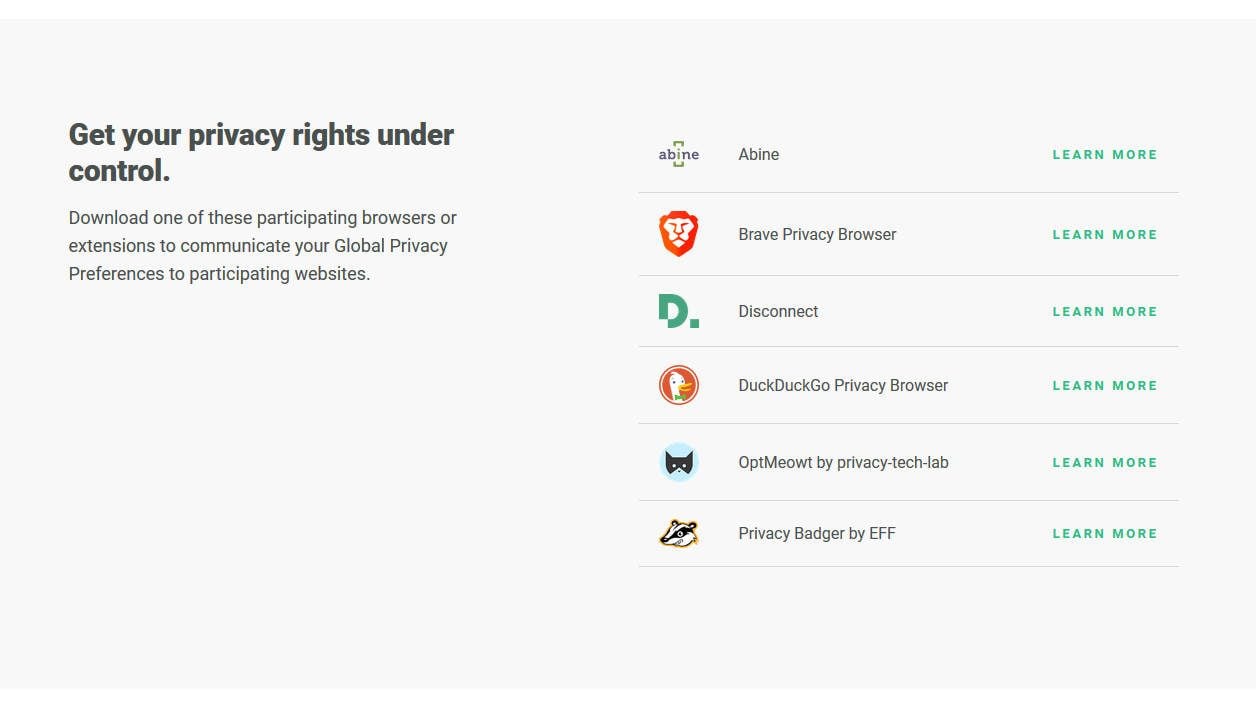Open Learn More for Abine
This screenshot has width=1256, height=708.
(x=1105, y=155)
